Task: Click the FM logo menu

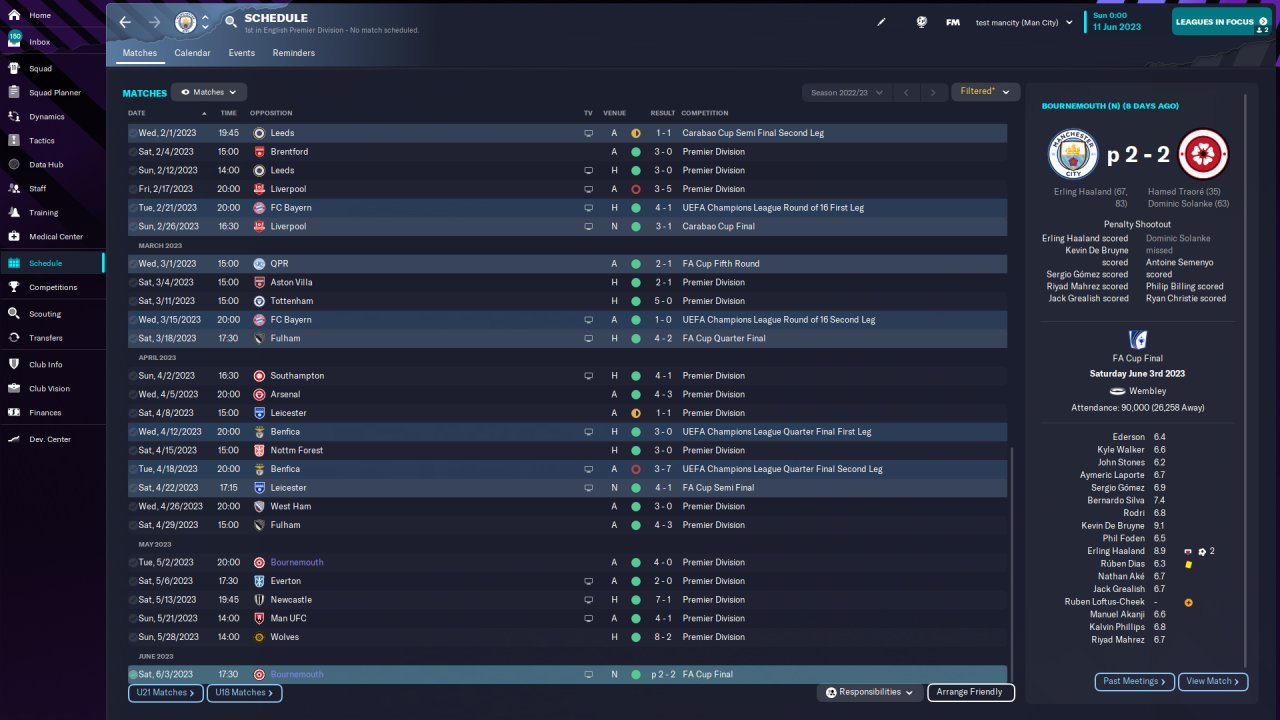Action: pyautogui.click(x=953, y=22)
